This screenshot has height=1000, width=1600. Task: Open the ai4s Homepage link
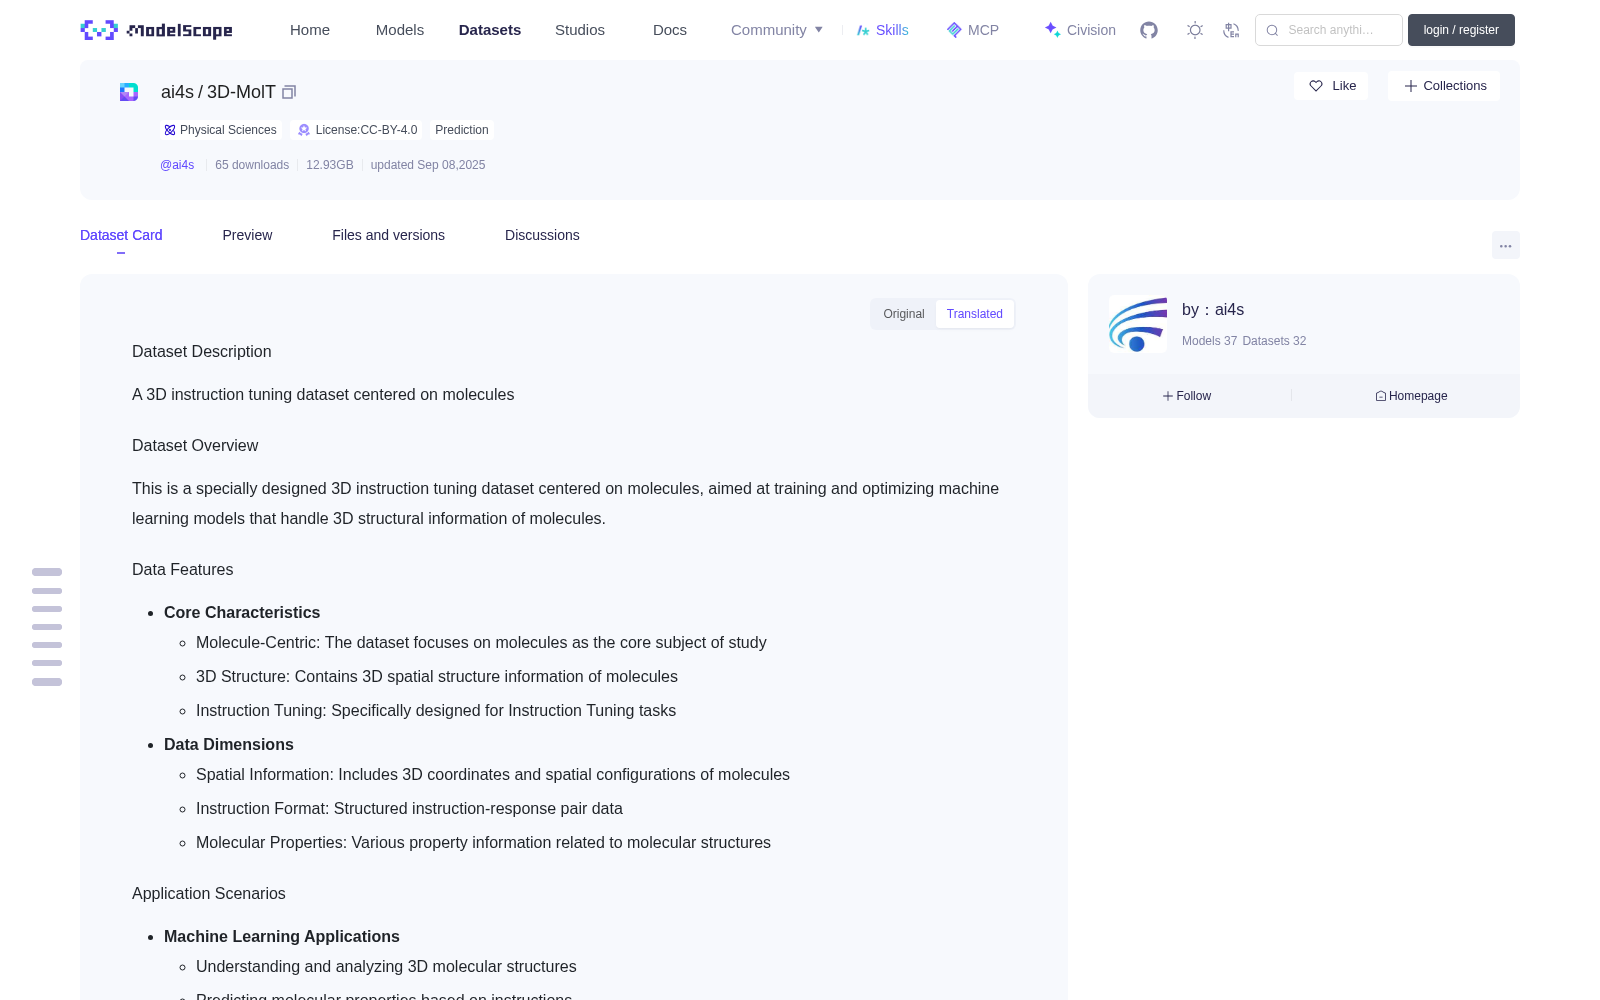(x=1411, y=396)
